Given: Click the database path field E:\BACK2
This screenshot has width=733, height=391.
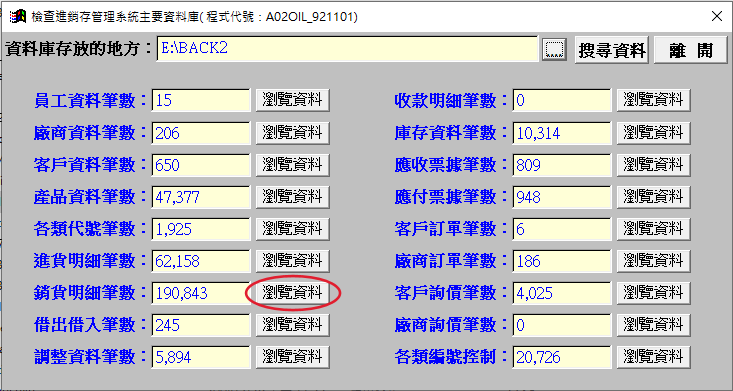Looking at the screenshot, I should click(x=348, y=49).
